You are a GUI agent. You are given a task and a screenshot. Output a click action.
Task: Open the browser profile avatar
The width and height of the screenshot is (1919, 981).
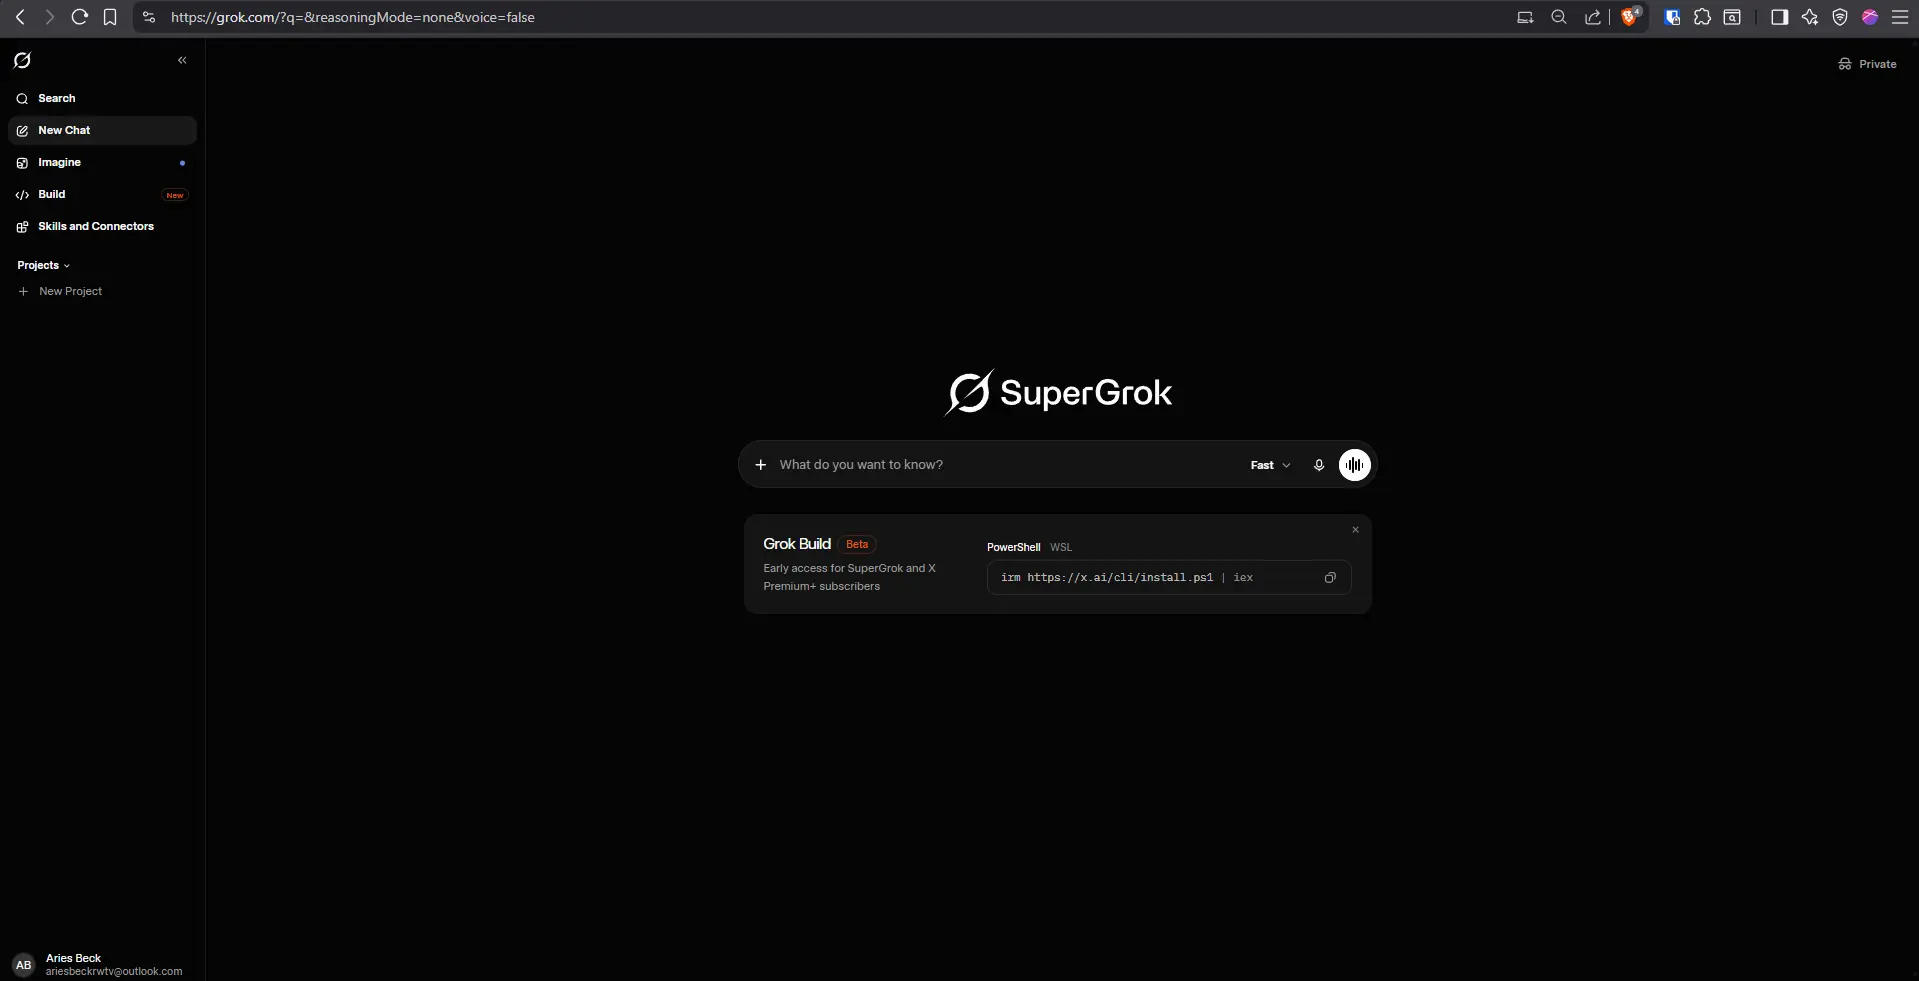pyautogui.click(x=1870, y=17)
